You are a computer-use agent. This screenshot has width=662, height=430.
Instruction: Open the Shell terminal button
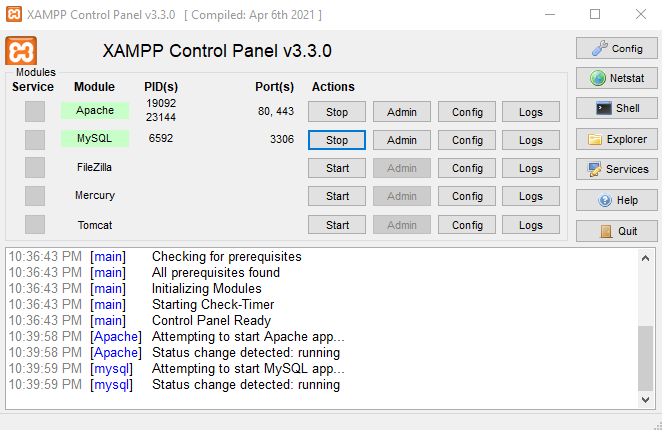coord(616,108)
